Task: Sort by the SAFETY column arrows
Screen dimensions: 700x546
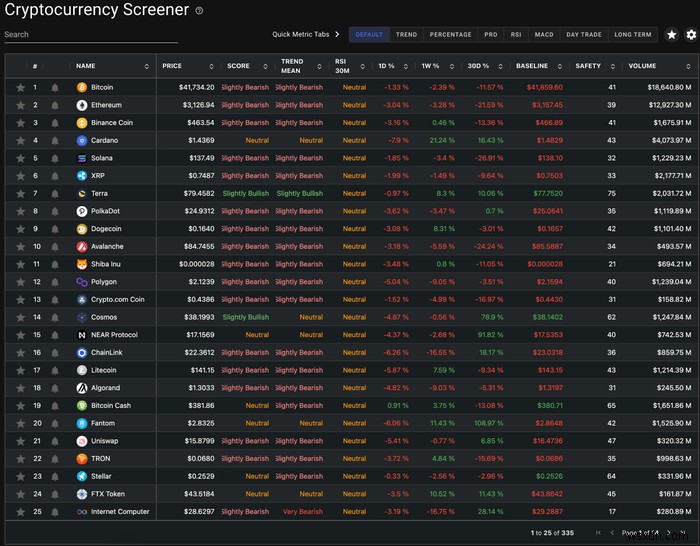Action: pyautogui.click(x=612, y=66)
